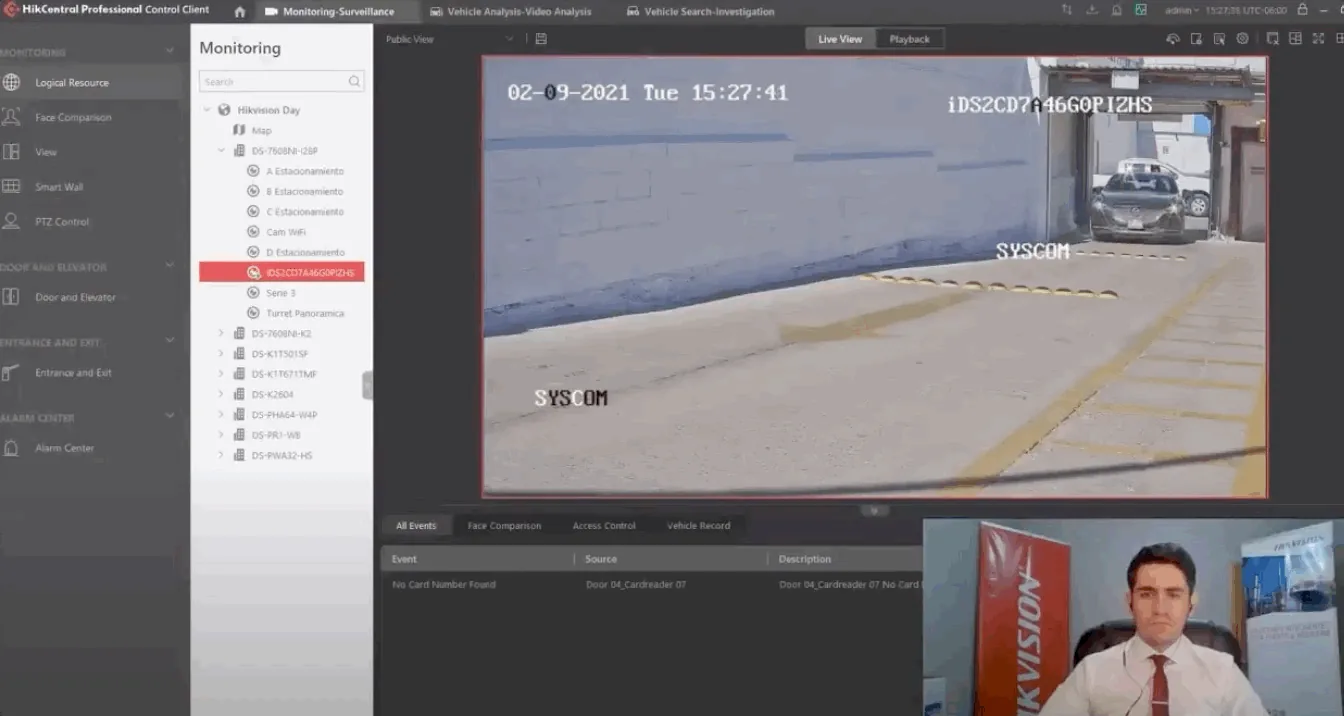Expand the DS-K2604 device node
1344x716 pixels.
pyautogui.click(x=222, y=394)
